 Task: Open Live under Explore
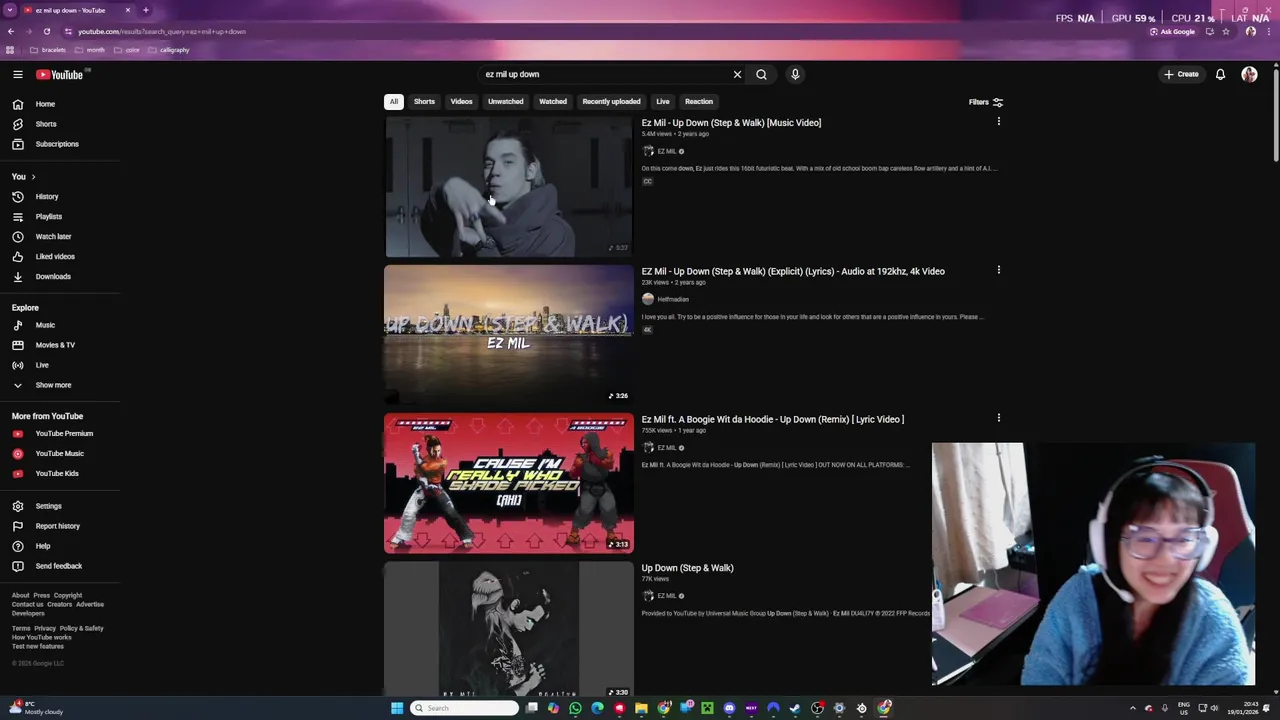(x=60, y=365)
